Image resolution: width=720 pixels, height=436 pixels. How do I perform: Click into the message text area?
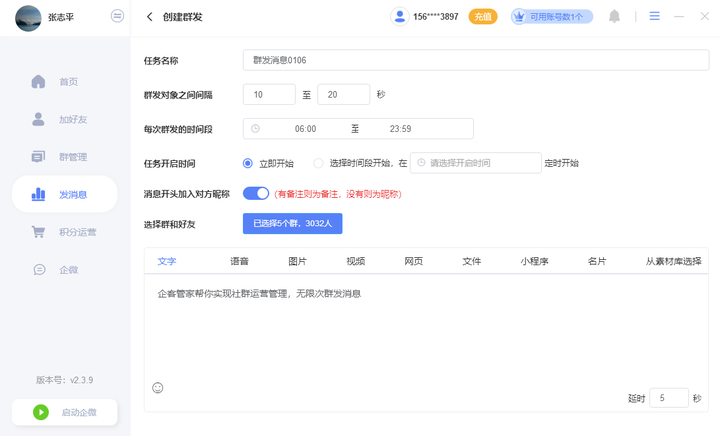[x=426, y=328]
